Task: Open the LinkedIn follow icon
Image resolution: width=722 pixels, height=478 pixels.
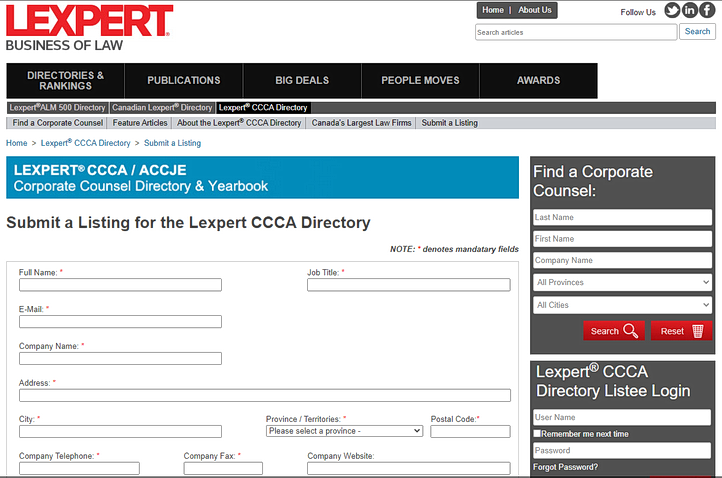Action: (689, 10)
